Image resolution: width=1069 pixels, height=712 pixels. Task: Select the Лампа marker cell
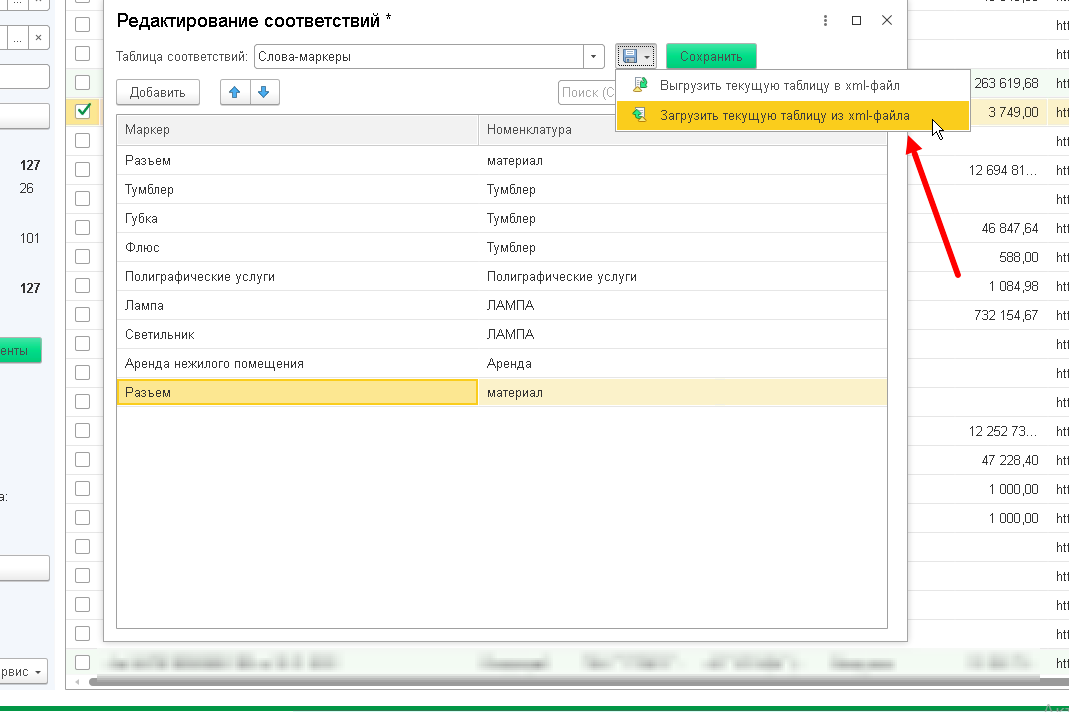click(x=297, y=306)
